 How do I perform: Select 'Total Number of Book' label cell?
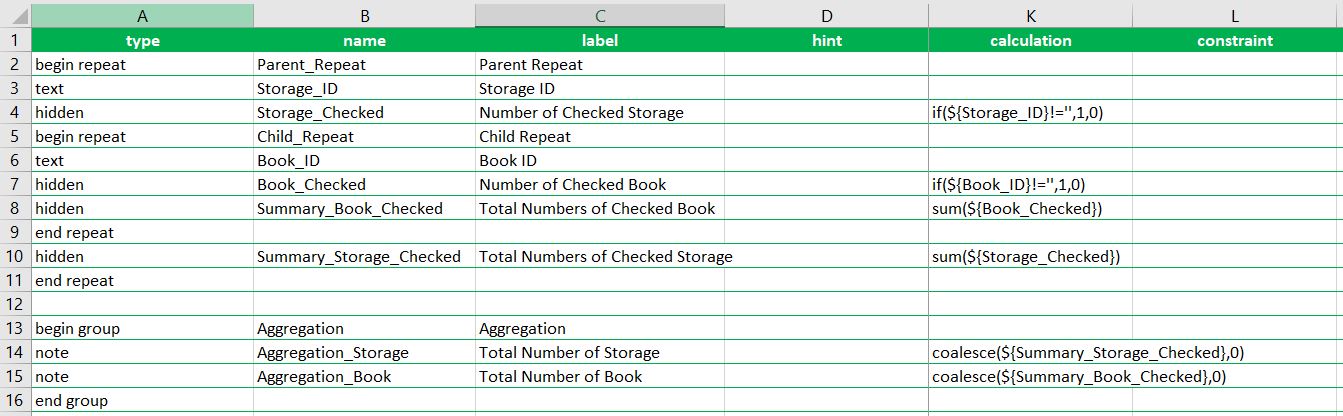[x=599, y=377]
